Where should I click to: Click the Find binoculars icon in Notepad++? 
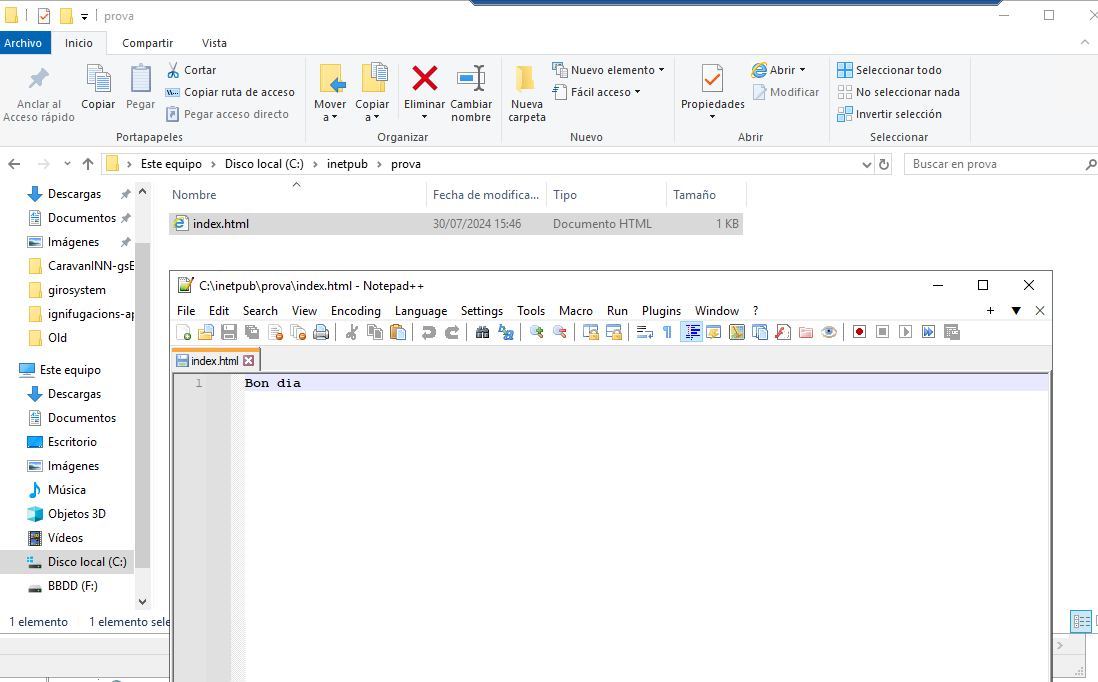coord(482,332)
